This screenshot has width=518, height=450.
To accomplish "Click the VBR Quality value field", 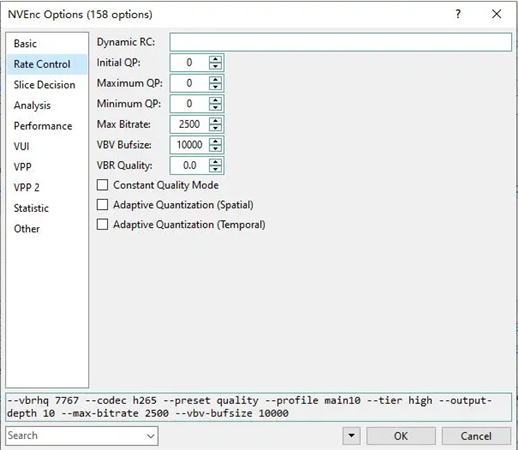I will 189,166.
